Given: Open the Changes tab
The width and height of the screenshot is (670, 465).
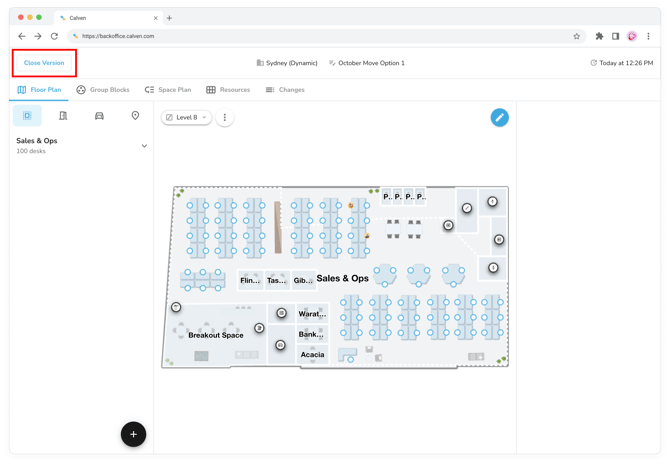Looking at the screenshot, I should pos(285,90).
